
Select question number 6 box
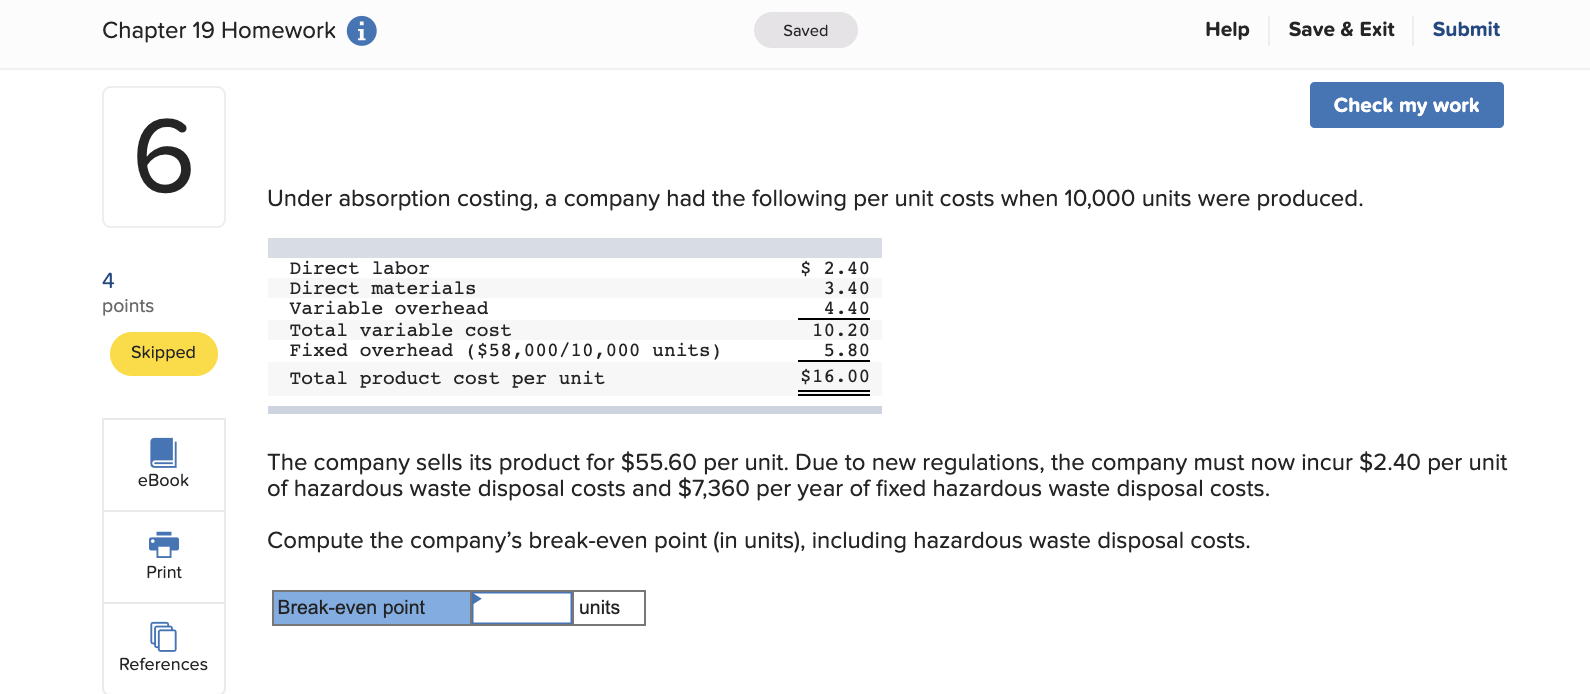coord(163,156)
